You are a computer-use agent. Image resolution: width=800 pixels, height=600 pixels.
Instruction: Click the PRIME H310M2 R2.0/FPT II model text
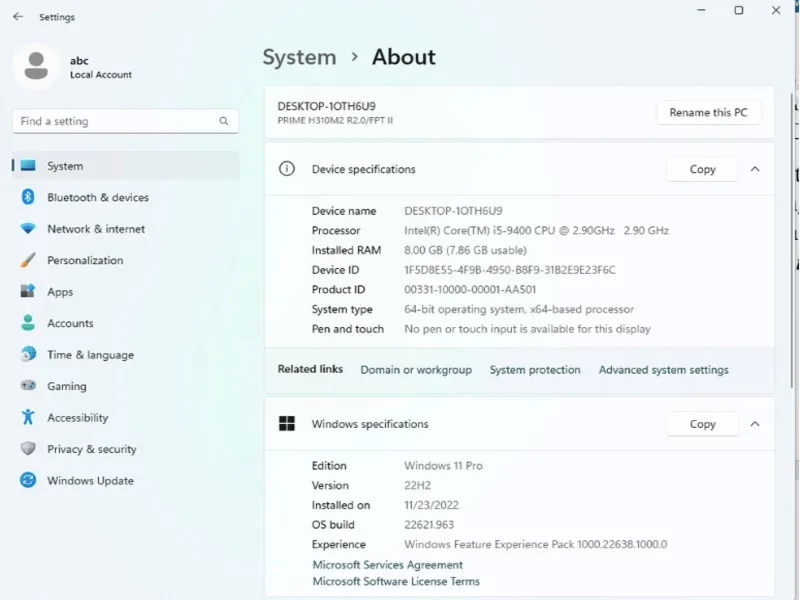coord(335,120)
